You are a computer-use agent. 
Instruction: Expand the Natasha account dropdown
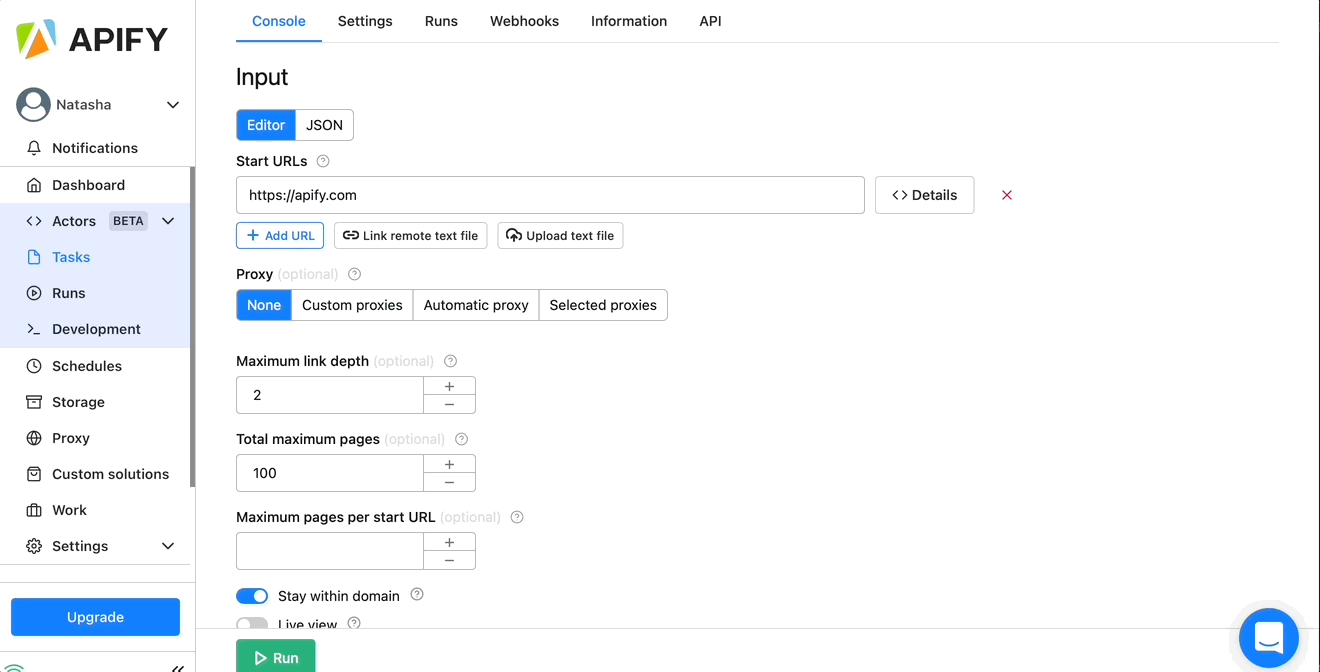173,105
